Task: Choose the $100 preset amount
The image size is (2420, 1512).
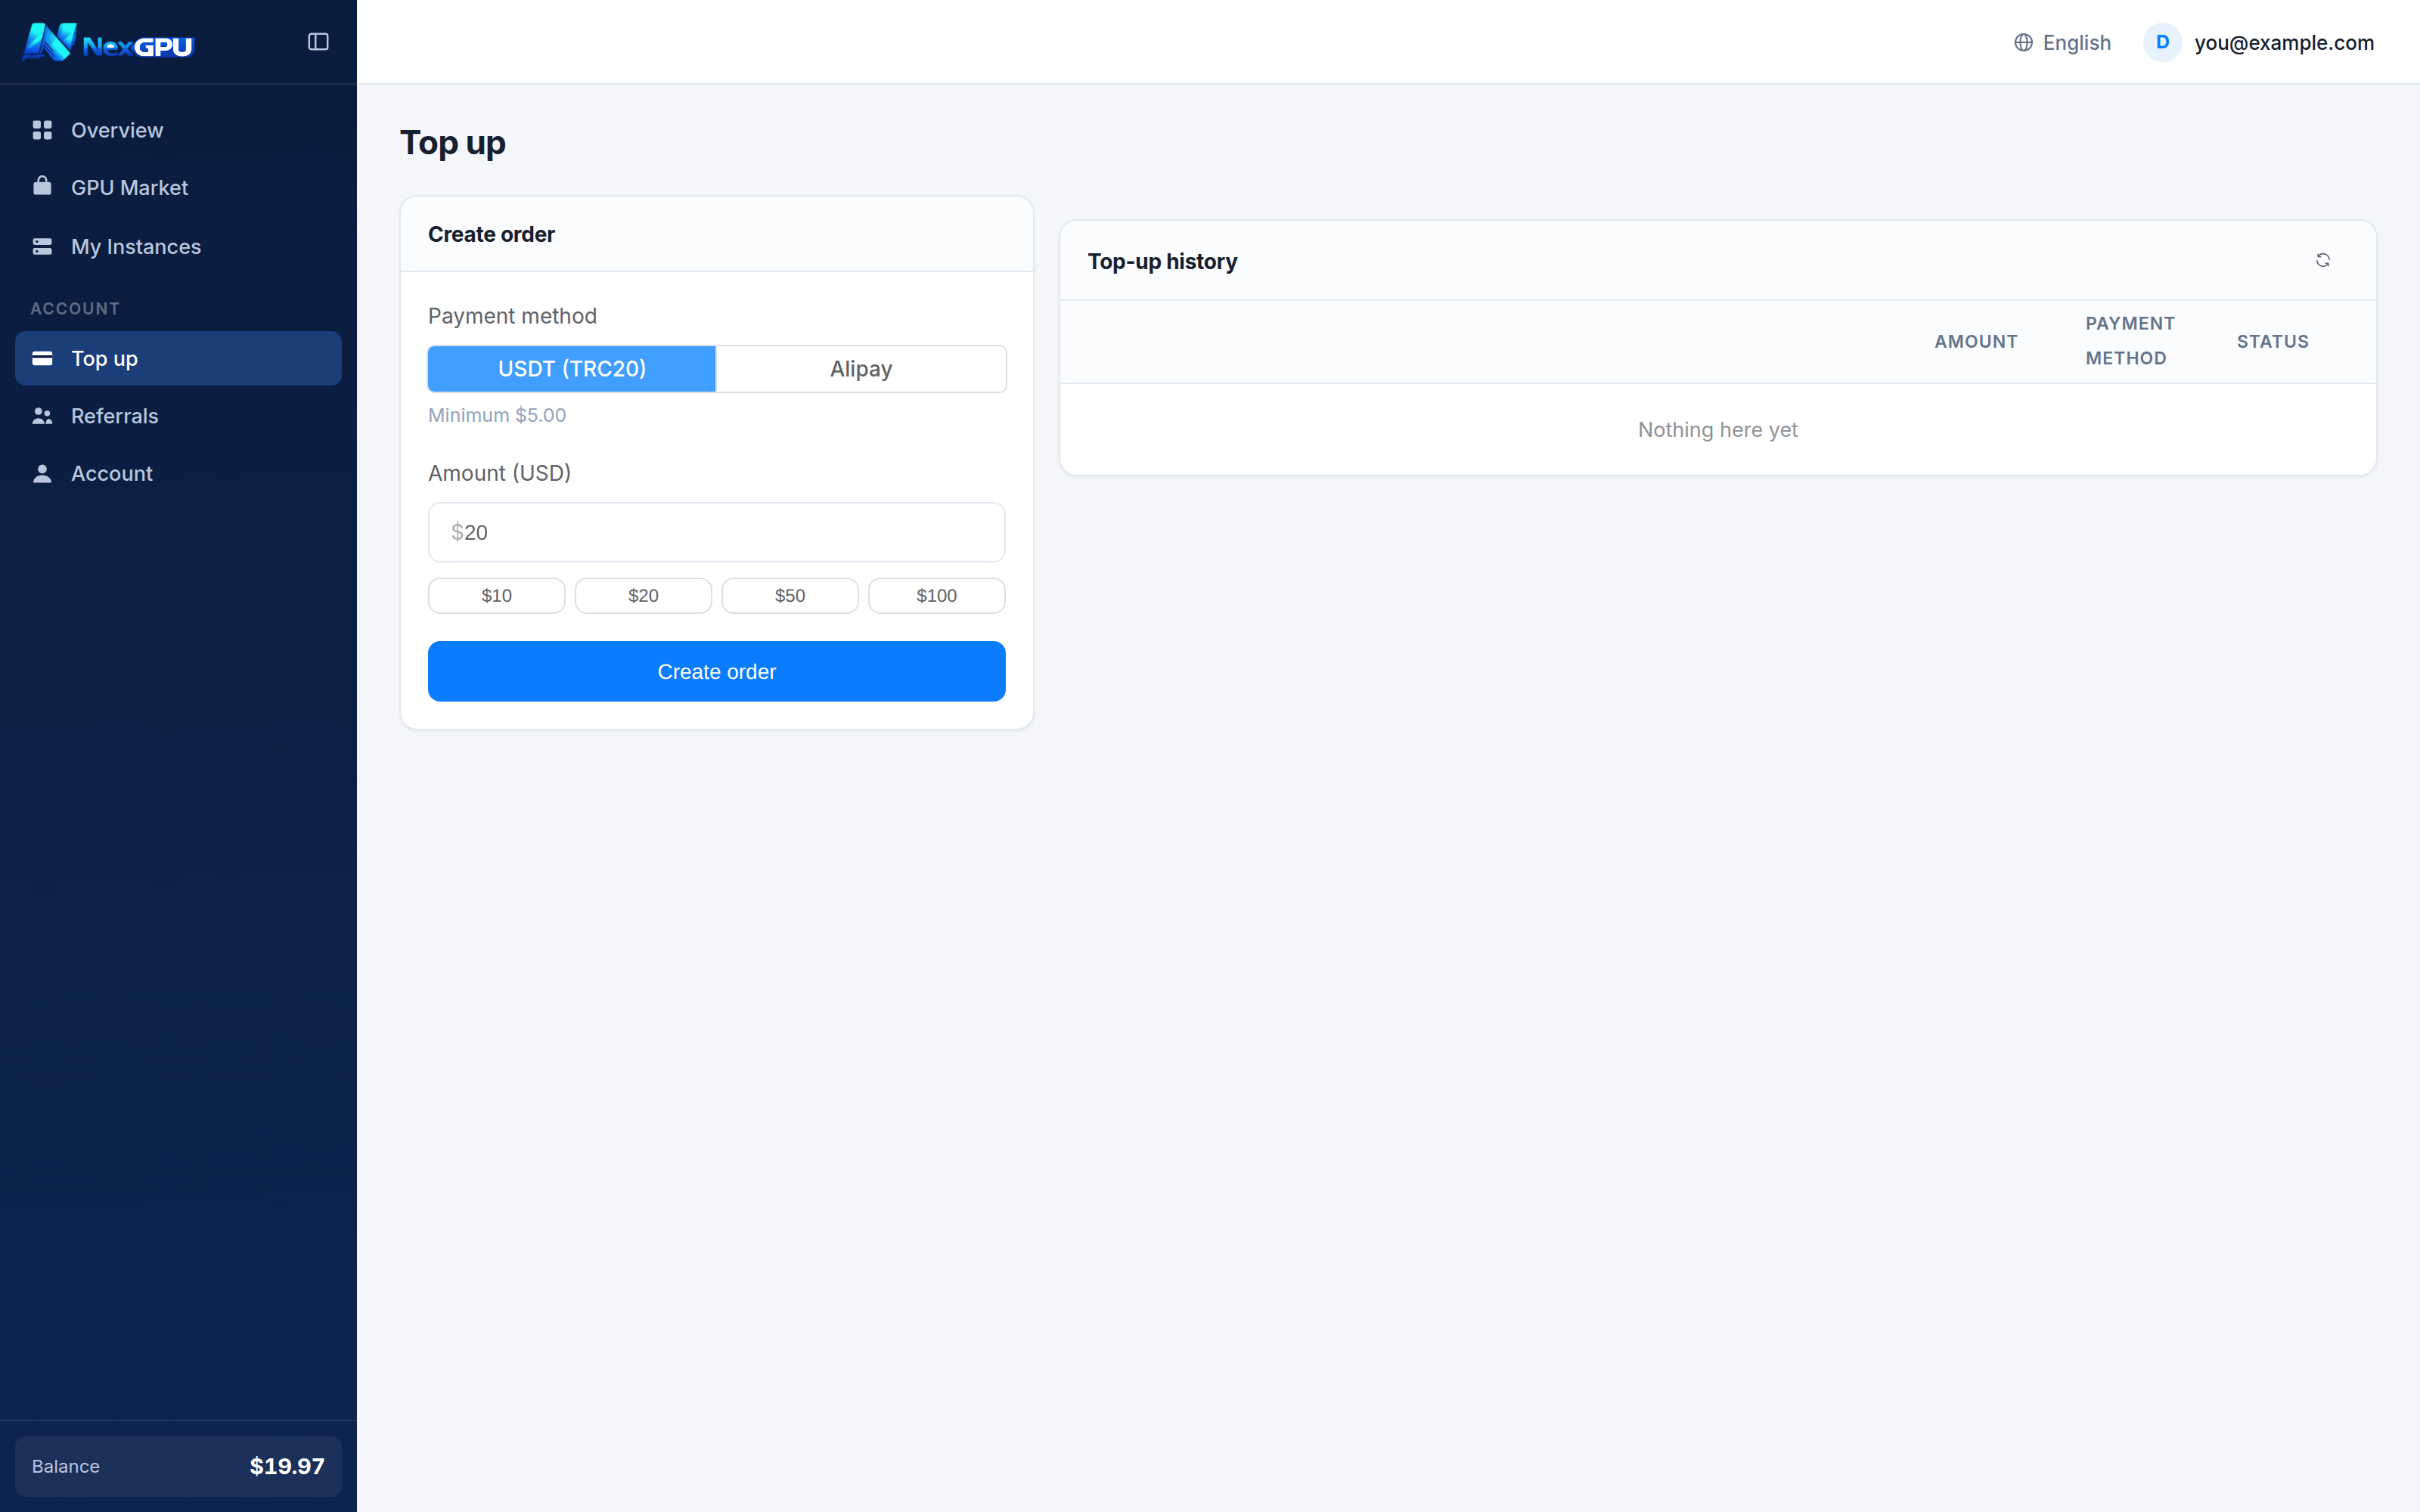Action: (937, 595)
